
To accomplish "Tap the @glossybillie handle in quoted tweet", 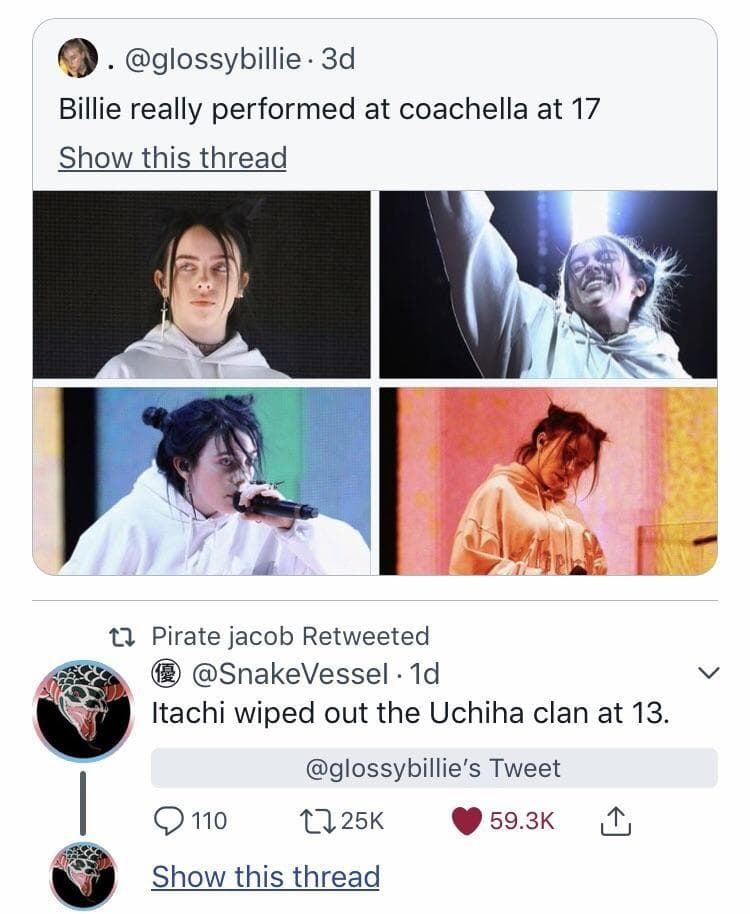I will click(212, 59).
